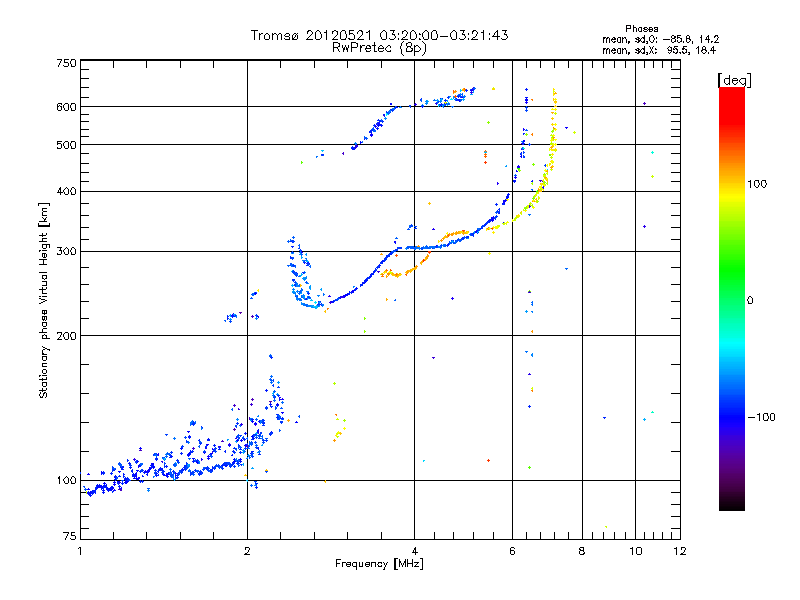Click the plot title 'Tromsø 20120521 03:20:00-03:21:43'
Screen dimensions: 800x600
[x=380, y=35]
